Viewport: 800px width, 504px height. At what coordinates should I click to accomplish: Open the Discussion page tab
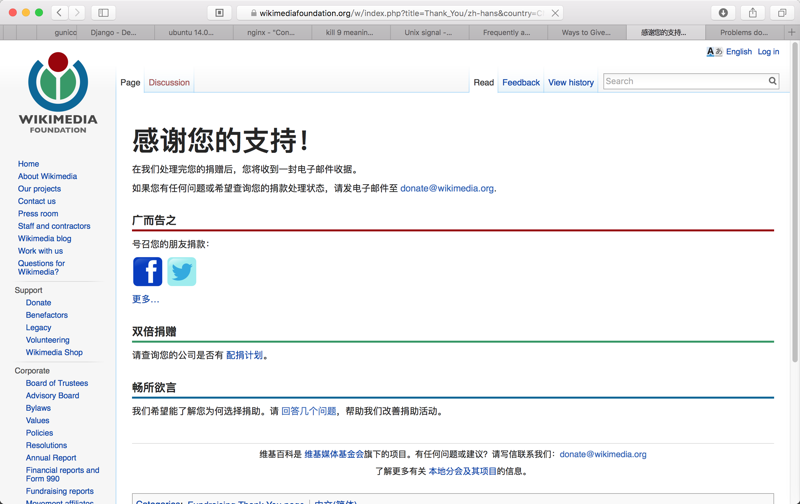click(x=169, y=82)
